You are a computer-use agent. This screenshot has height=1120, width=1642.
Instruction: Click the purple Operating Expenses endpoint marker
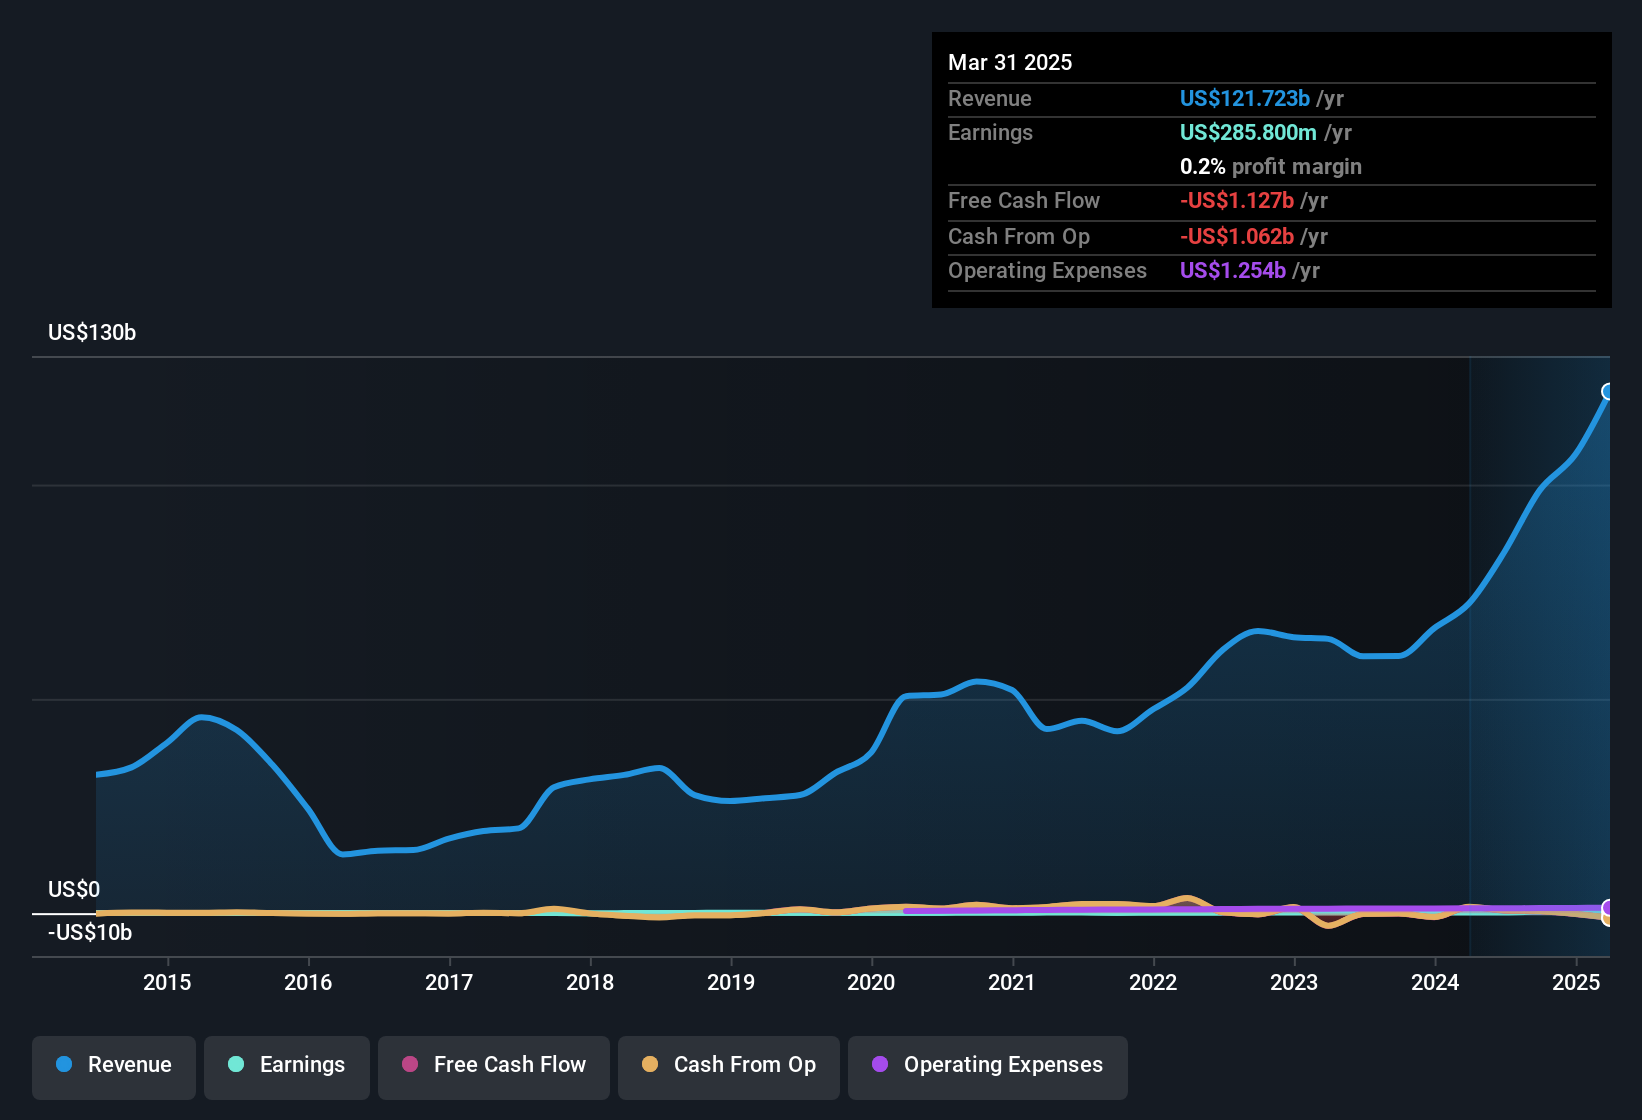(1608, 908)
